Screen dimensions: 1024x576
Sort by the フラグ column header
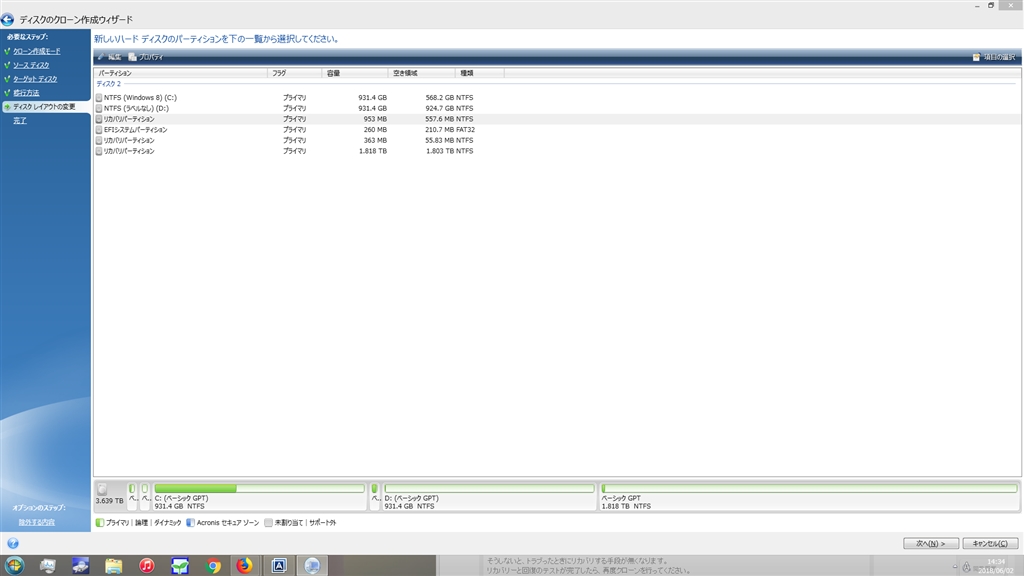pyautogui.click(x=295, y=73)
